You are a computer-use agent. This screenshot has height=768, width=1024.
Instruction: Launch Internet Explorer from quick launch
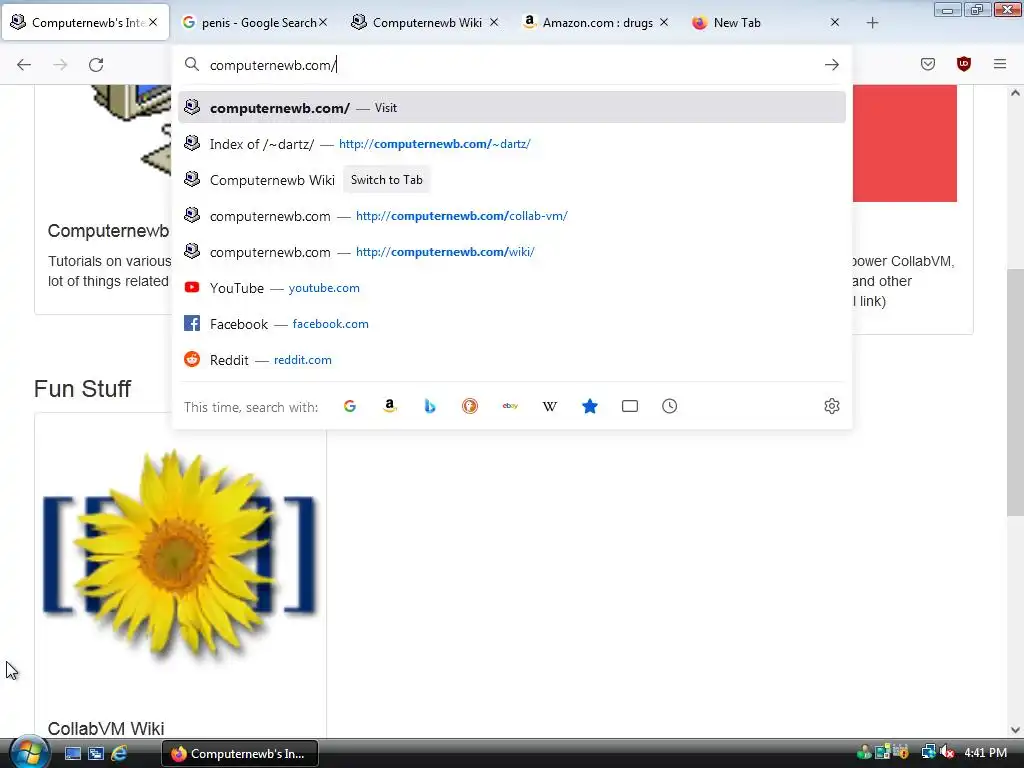[119, 754]
